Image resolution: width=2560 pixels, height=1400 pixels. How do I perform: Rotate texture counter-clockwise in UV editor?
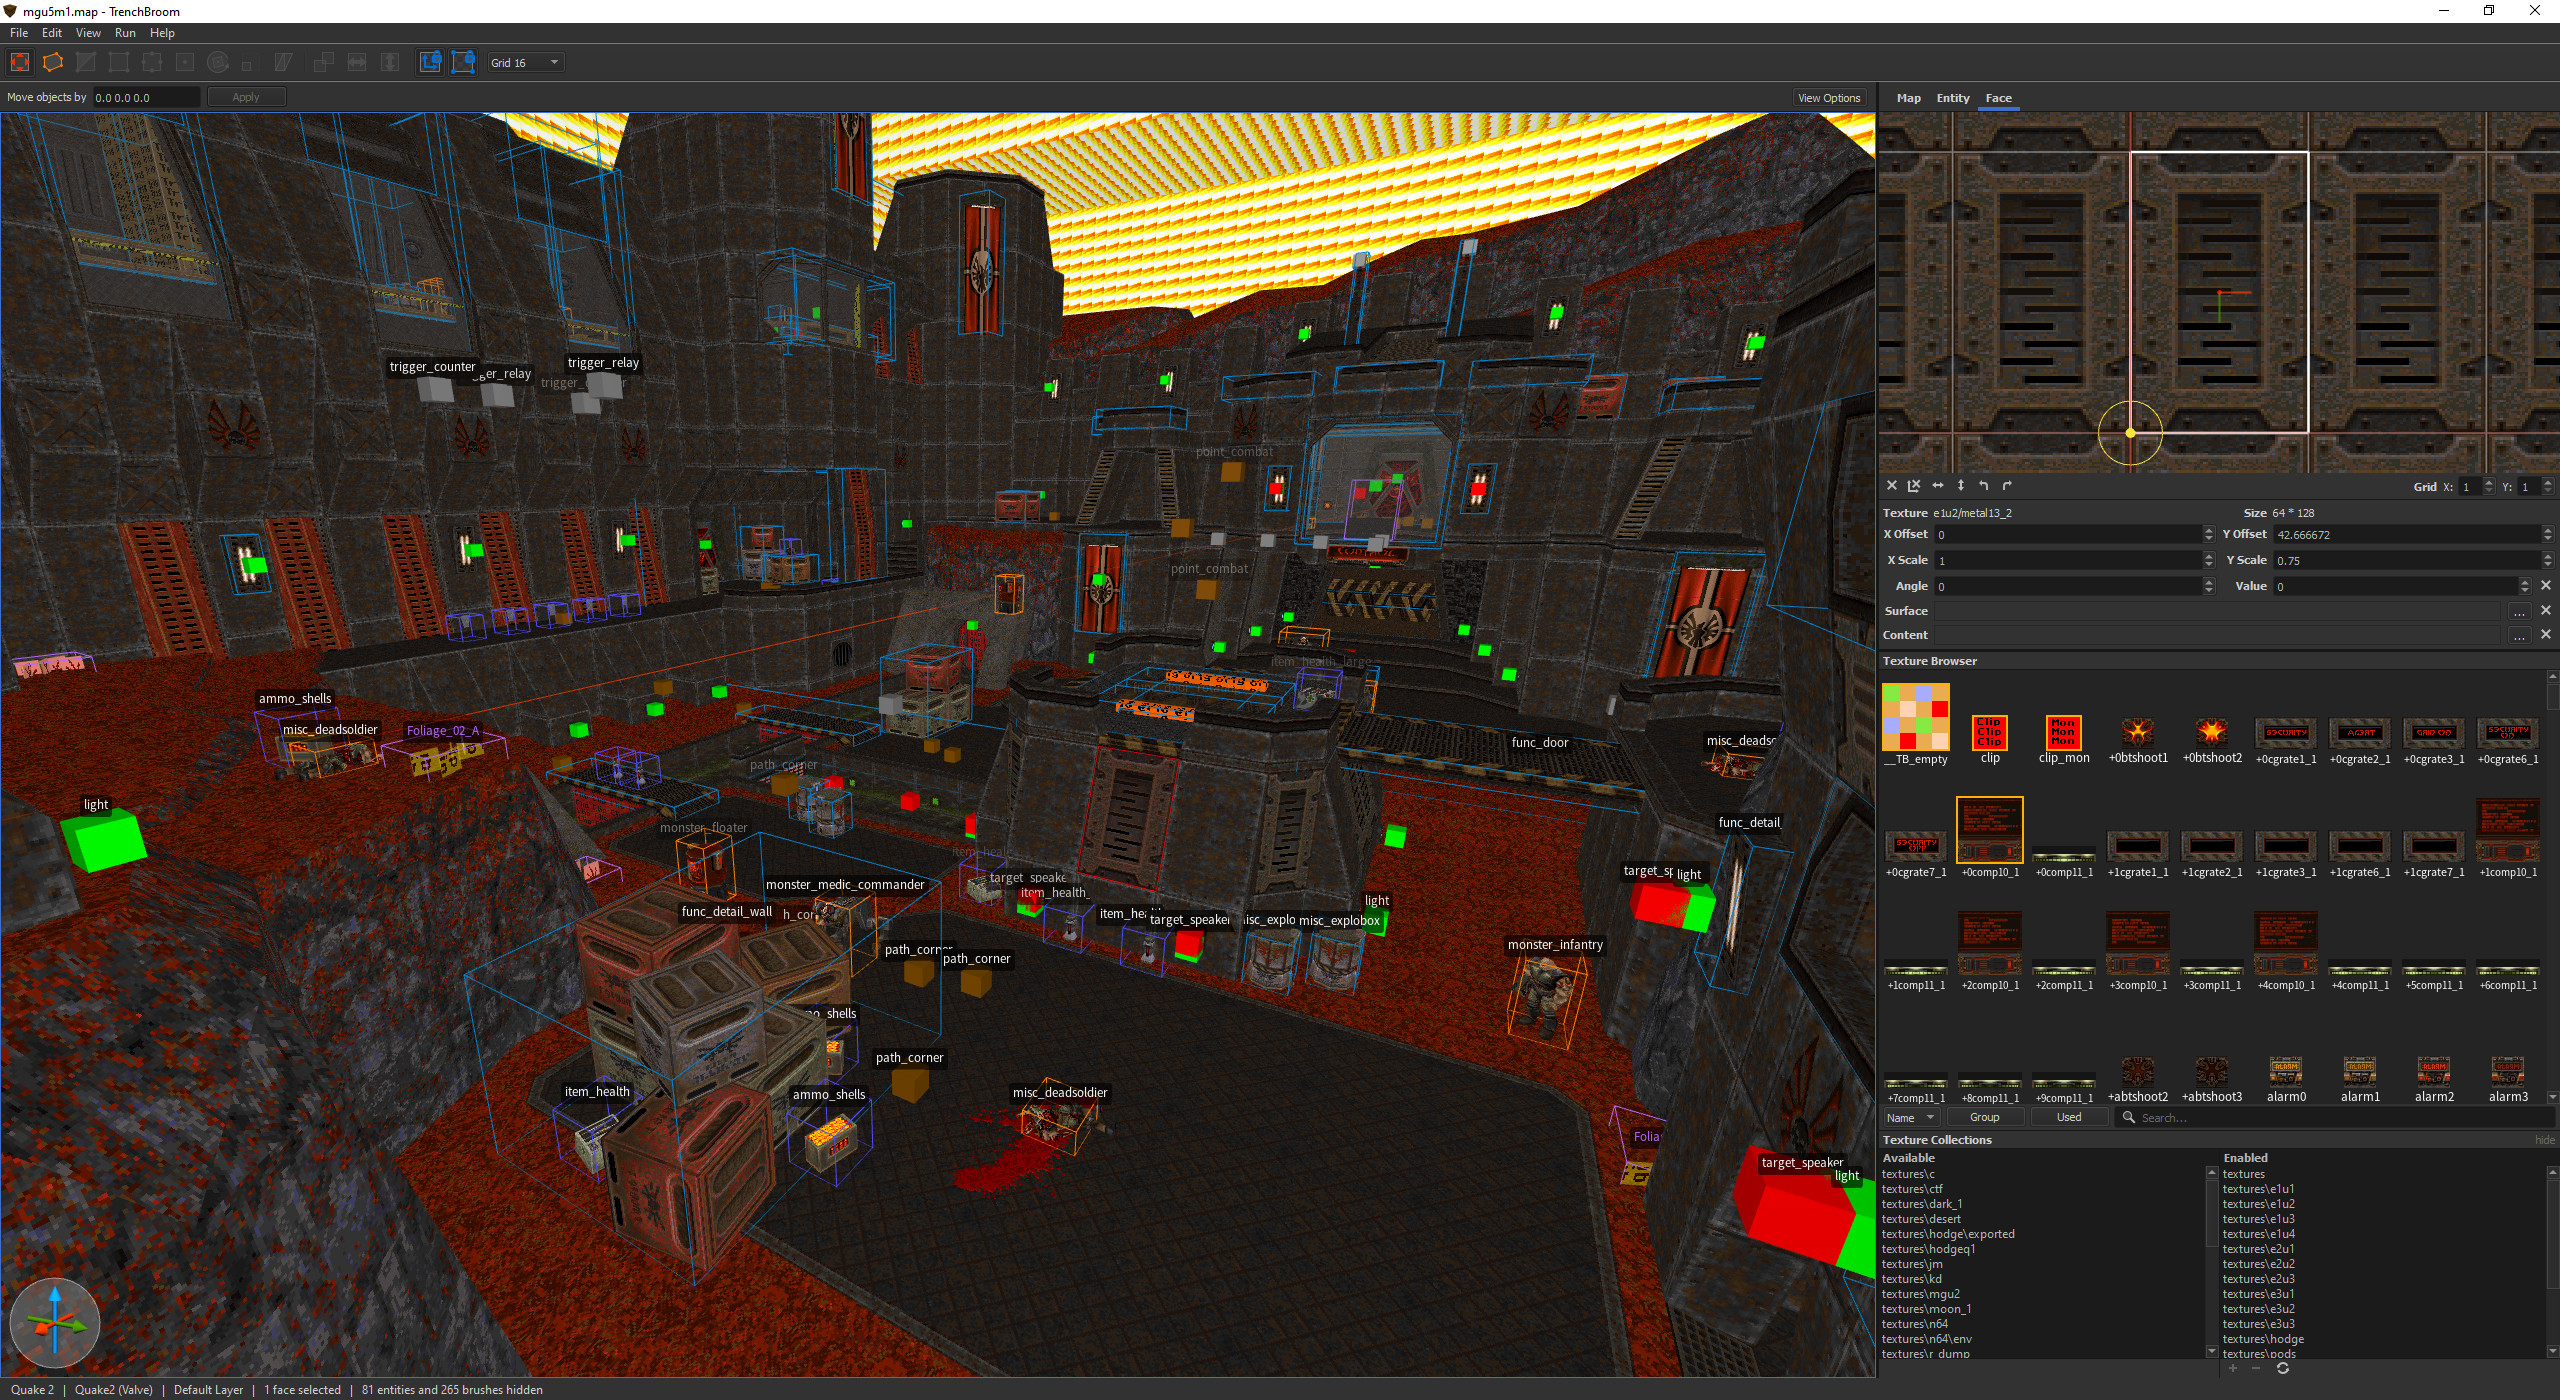(x=1983, y=485)
